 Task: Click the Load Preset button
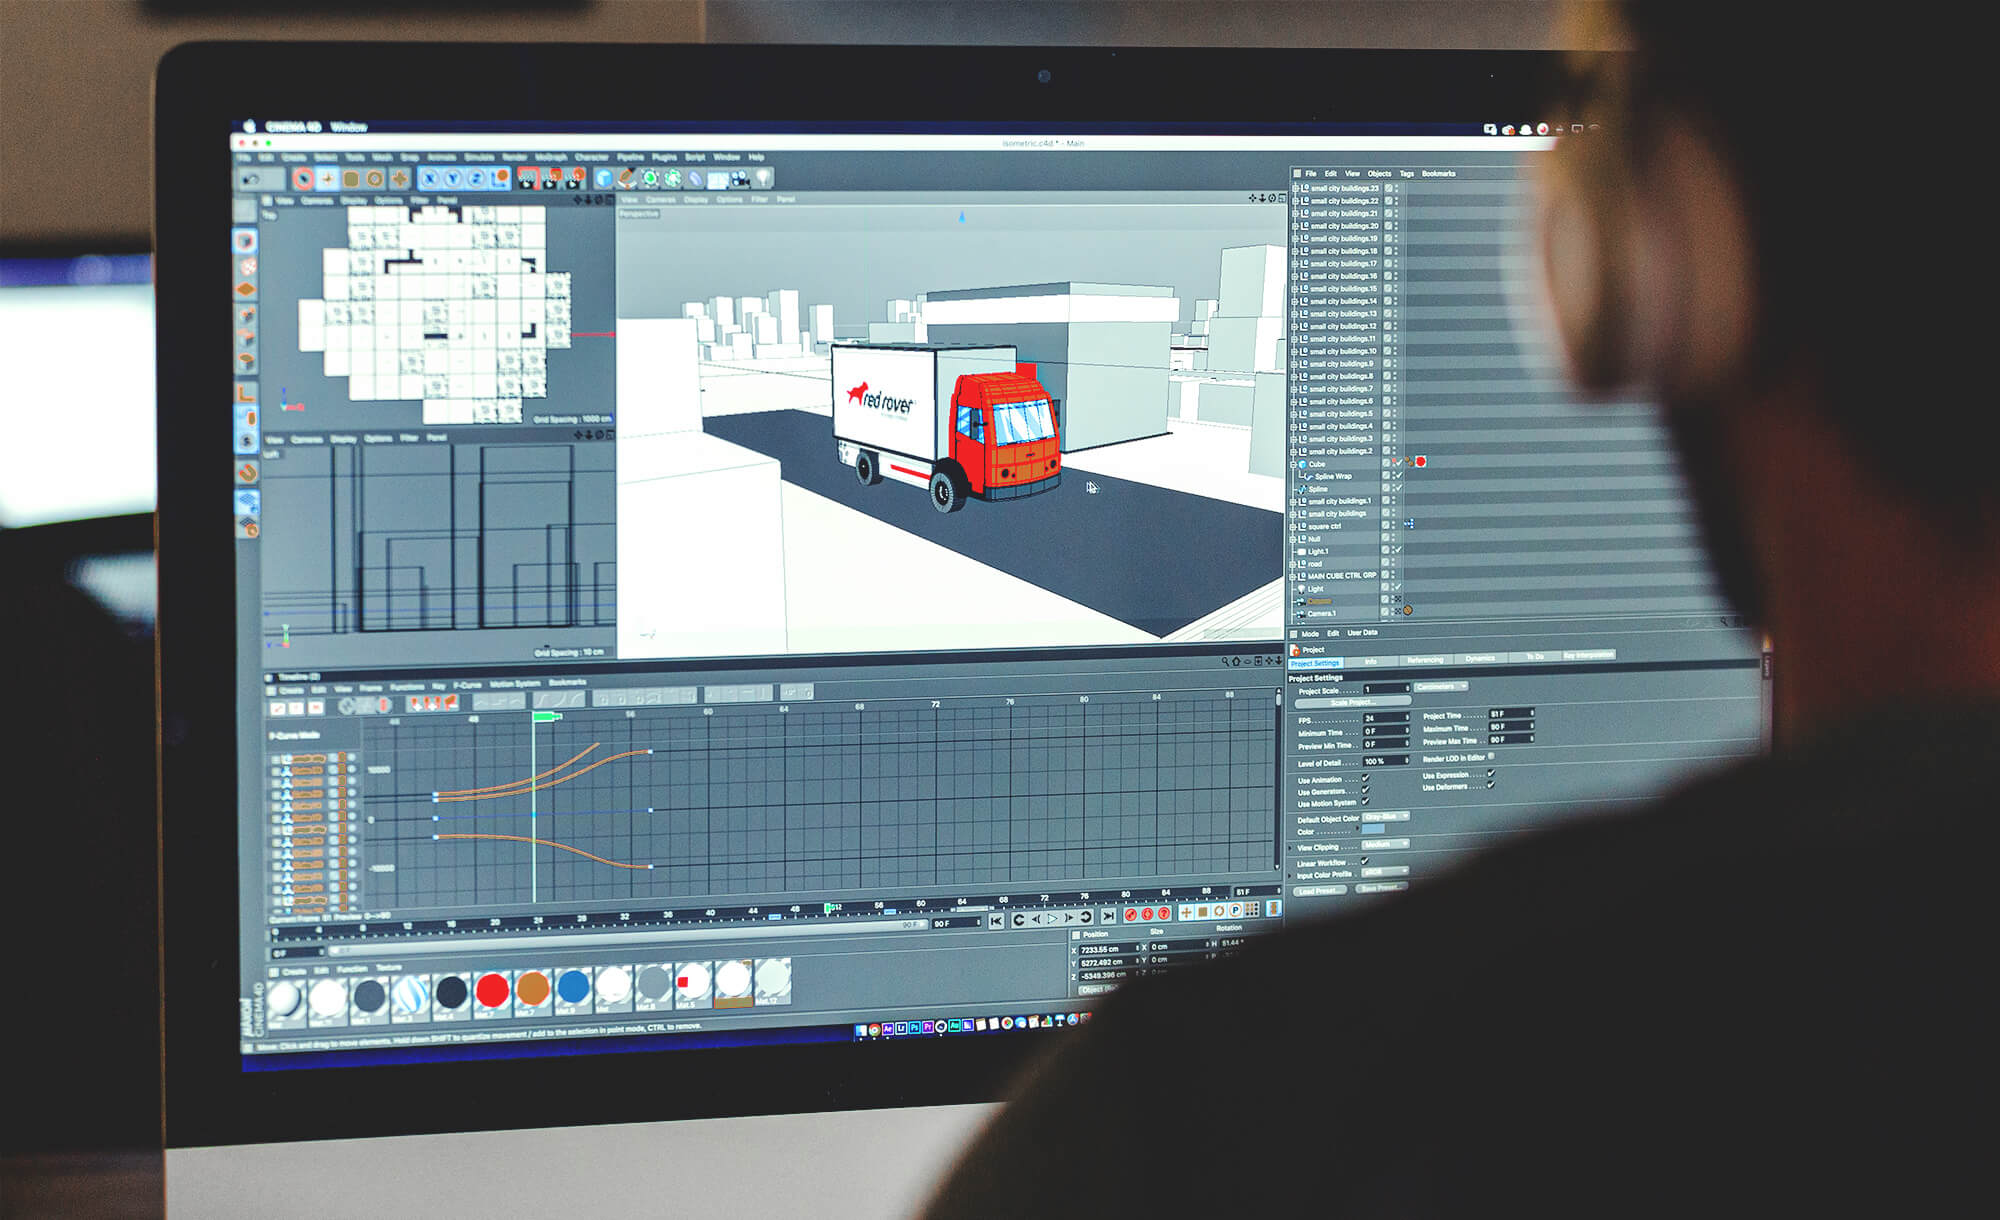click(x=1322, y=890)
